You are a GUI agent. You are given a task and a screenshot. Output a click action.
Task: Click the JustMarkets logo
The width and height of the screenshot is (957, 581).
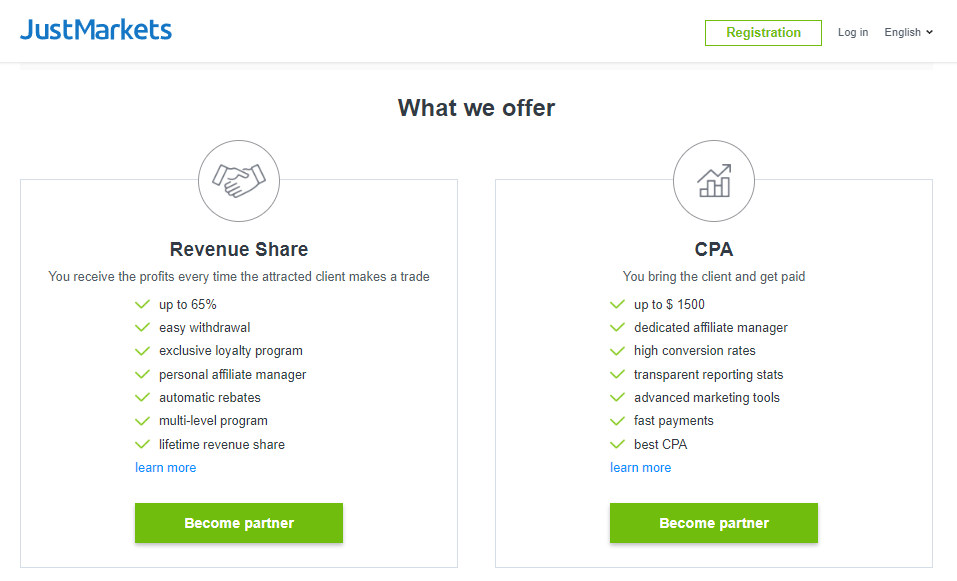[x=96, y=30]
